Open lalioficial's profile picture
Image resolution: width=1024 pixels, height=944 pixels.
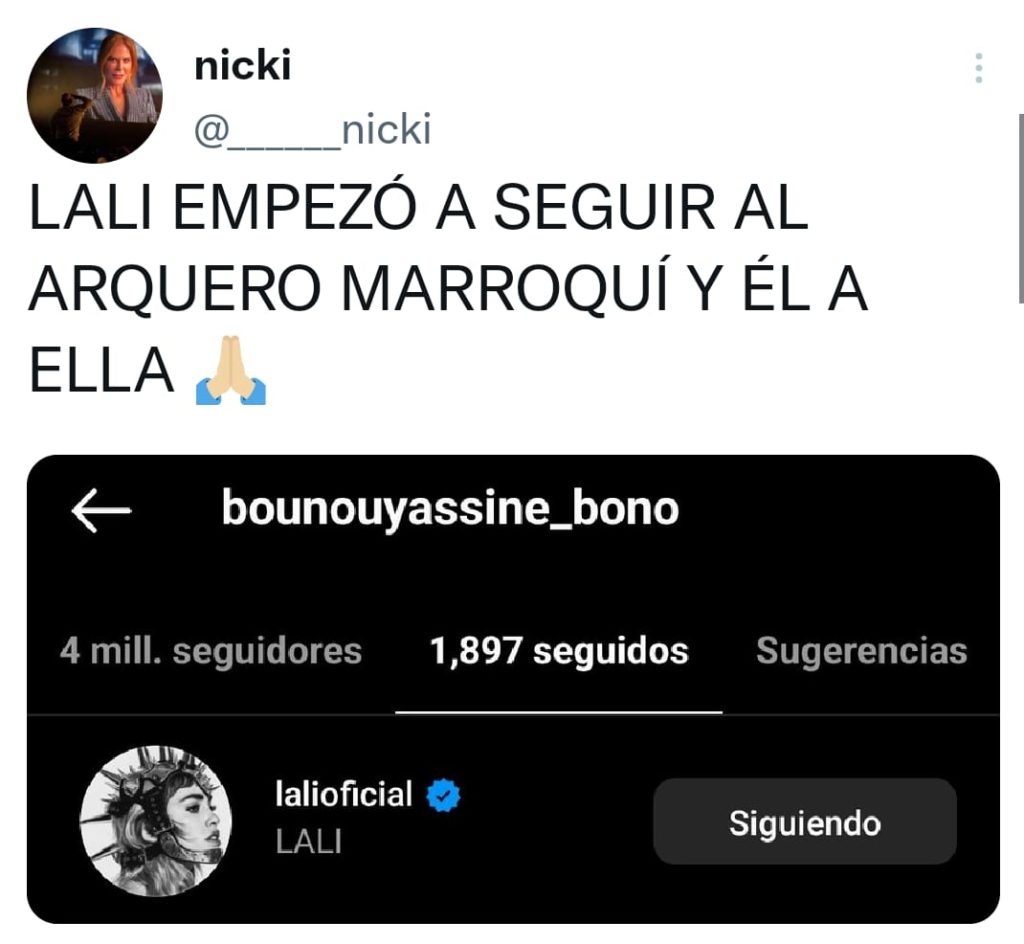click(155, 821)
